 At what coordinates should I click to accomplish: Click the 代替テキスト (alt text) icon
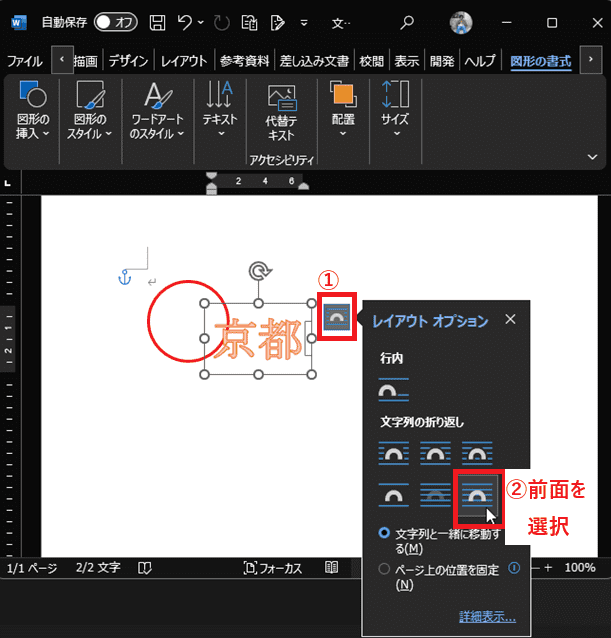point(281,112)
